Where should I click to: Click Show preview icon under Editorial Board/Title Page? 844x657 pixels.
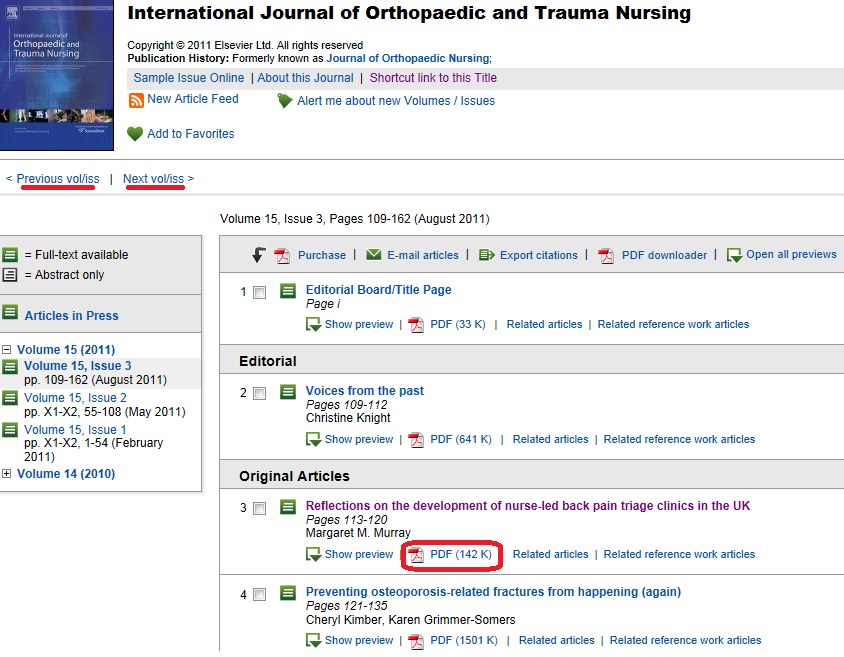313,324
